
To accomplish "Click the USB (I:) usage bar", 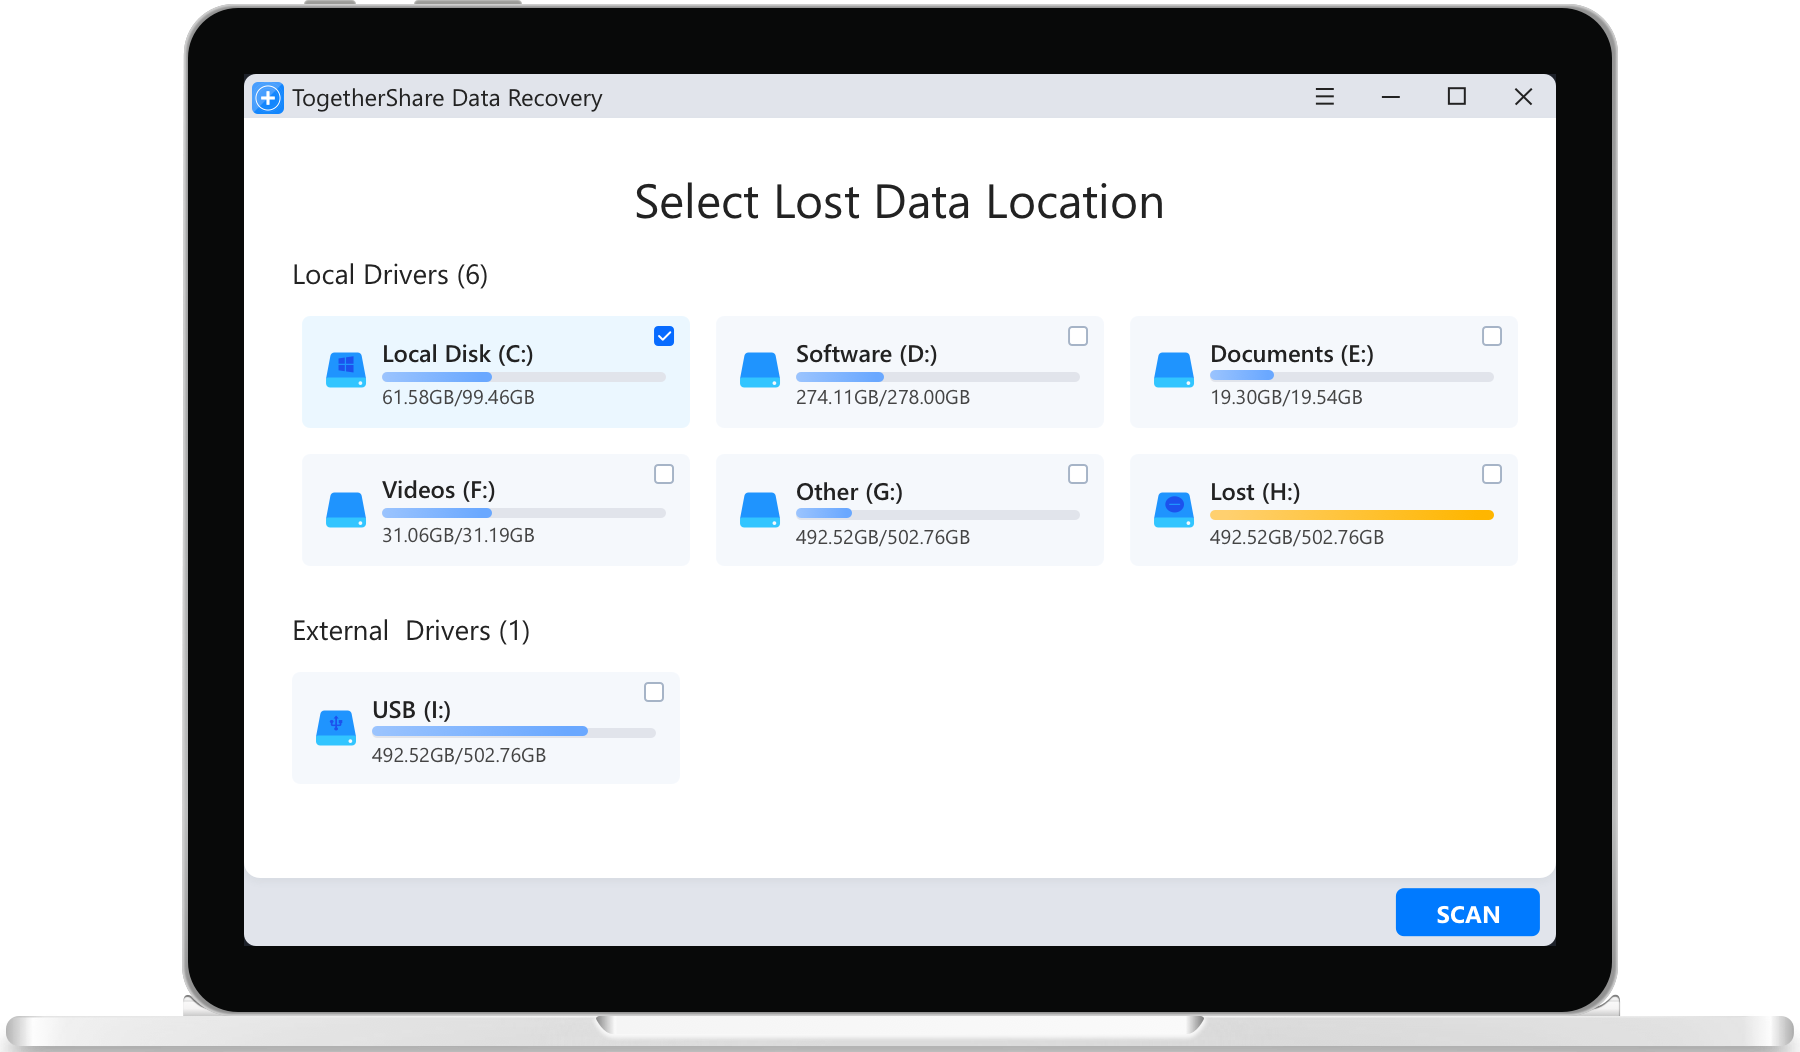I will point(514,731).
